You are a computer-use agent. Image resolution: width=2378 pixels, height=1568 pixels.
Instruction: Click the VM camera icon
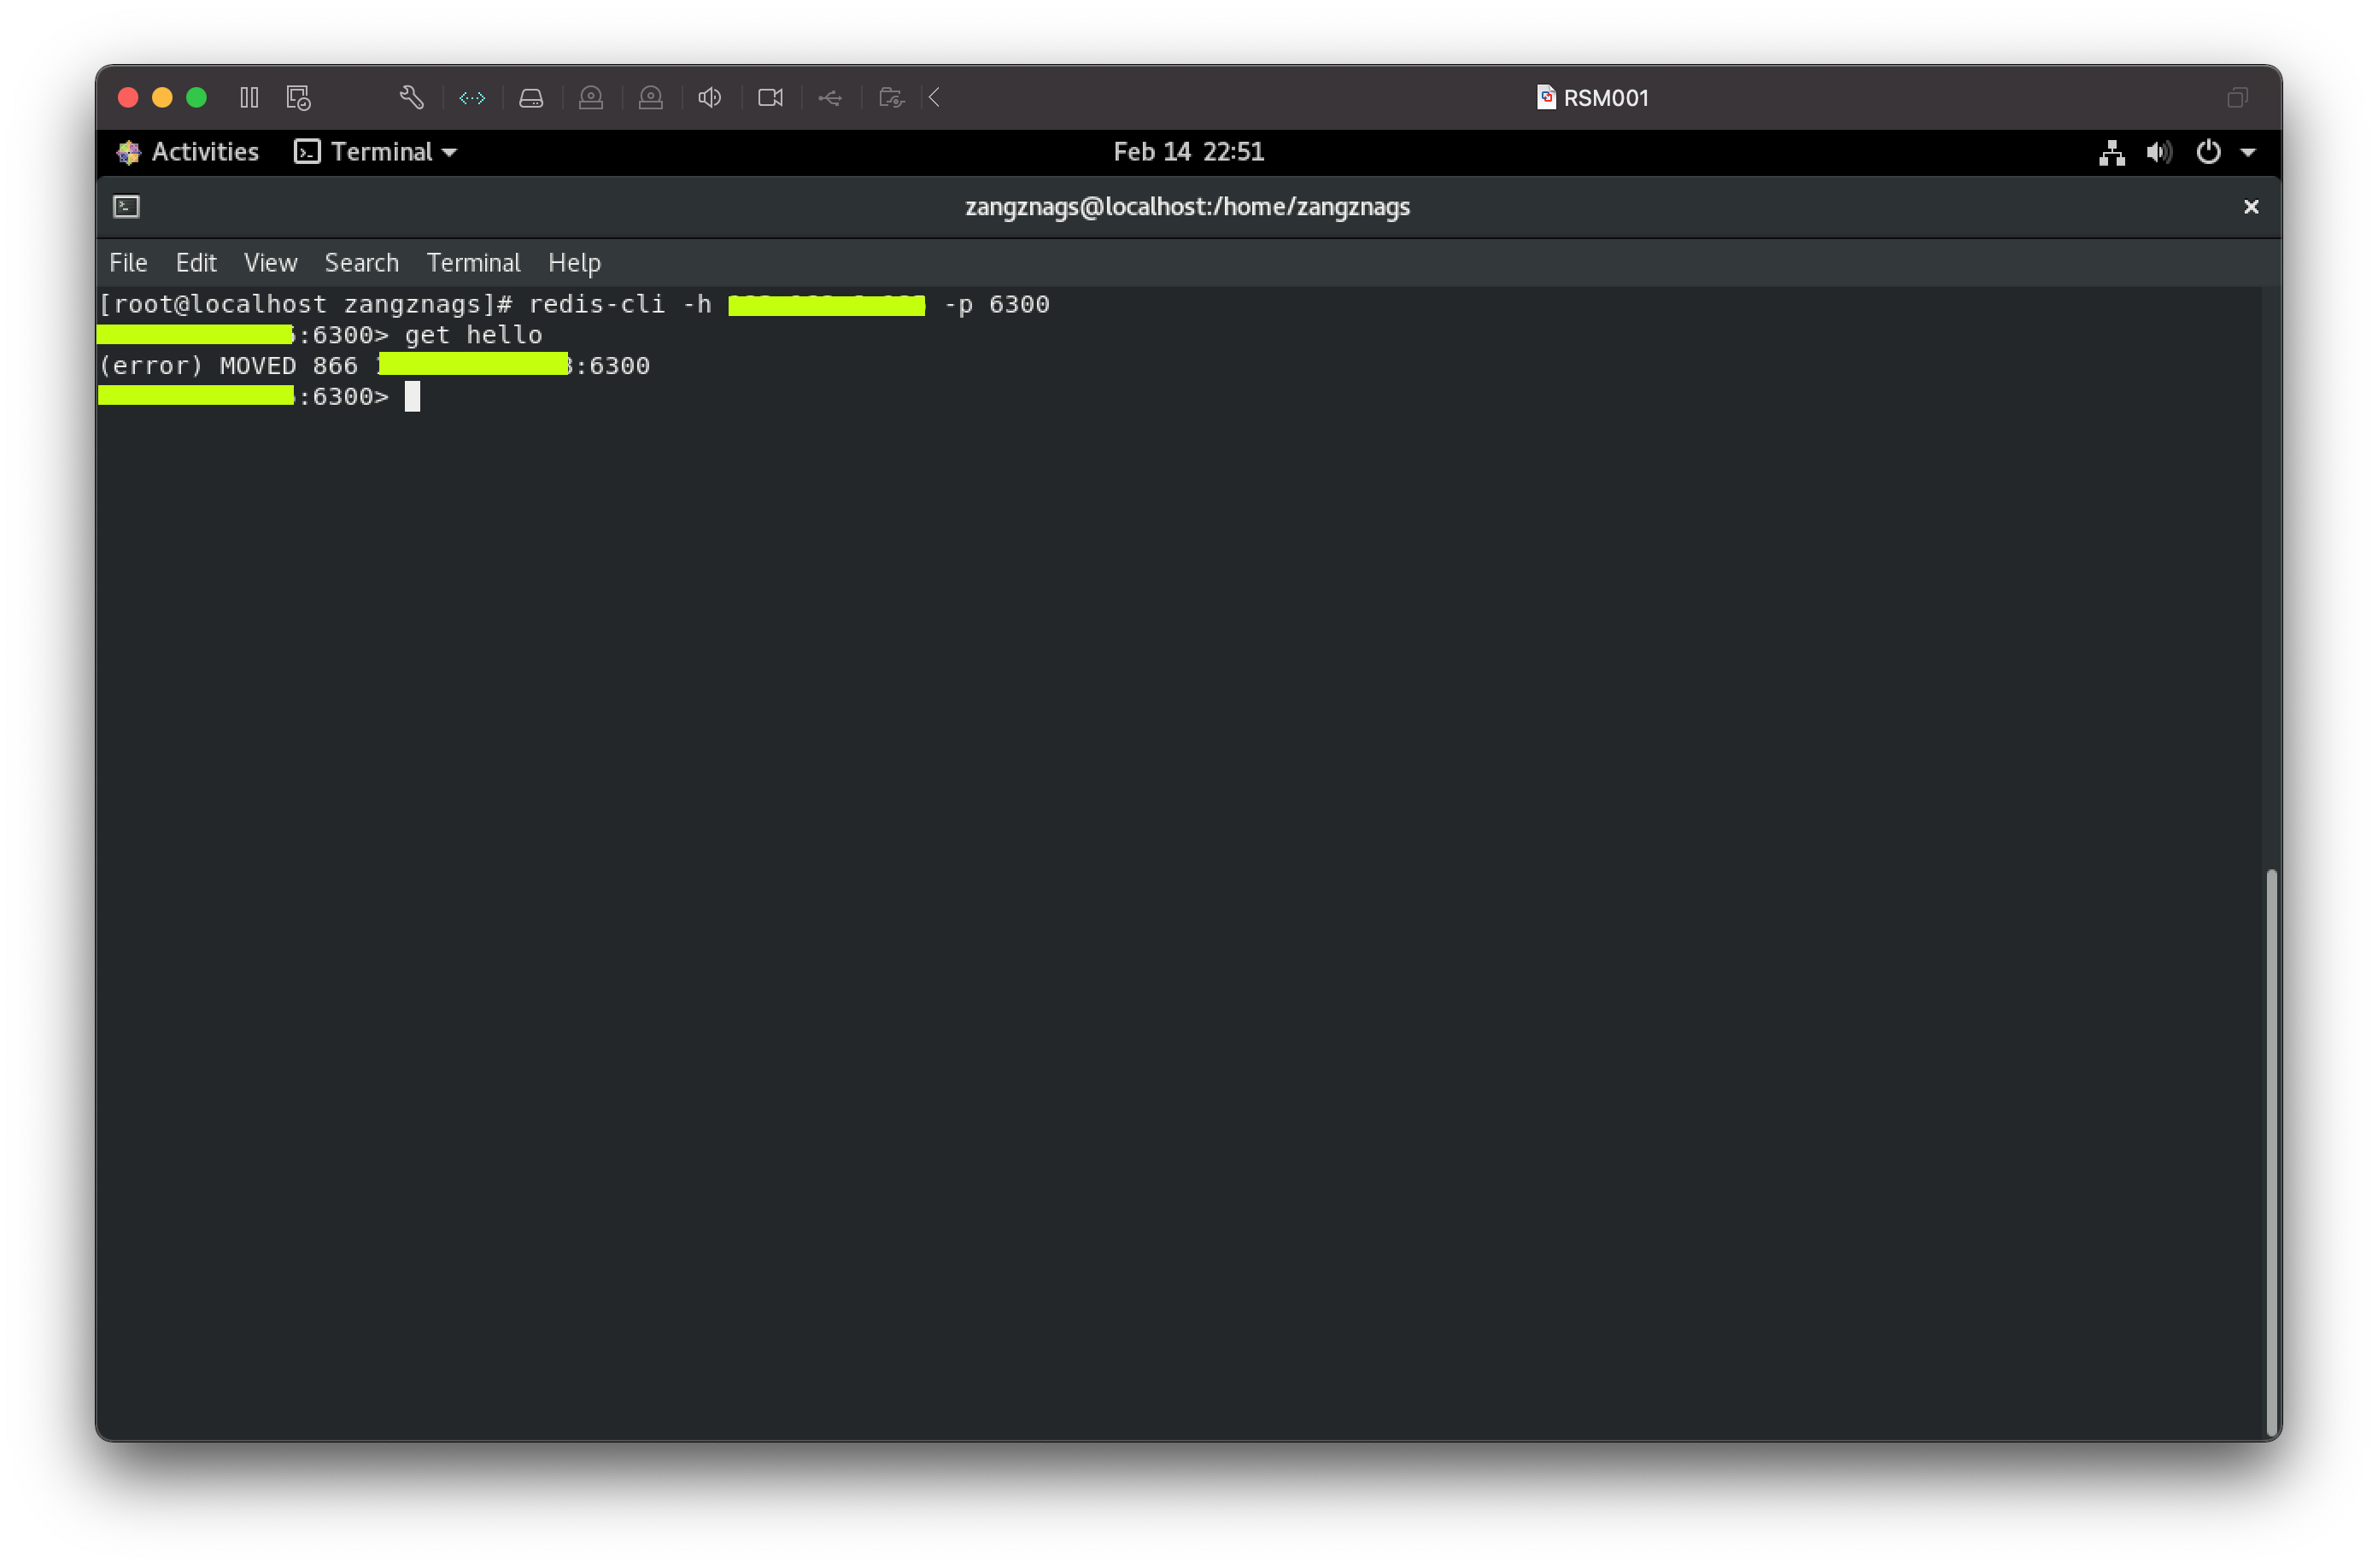pyautogui.click(x=770, y=97)
